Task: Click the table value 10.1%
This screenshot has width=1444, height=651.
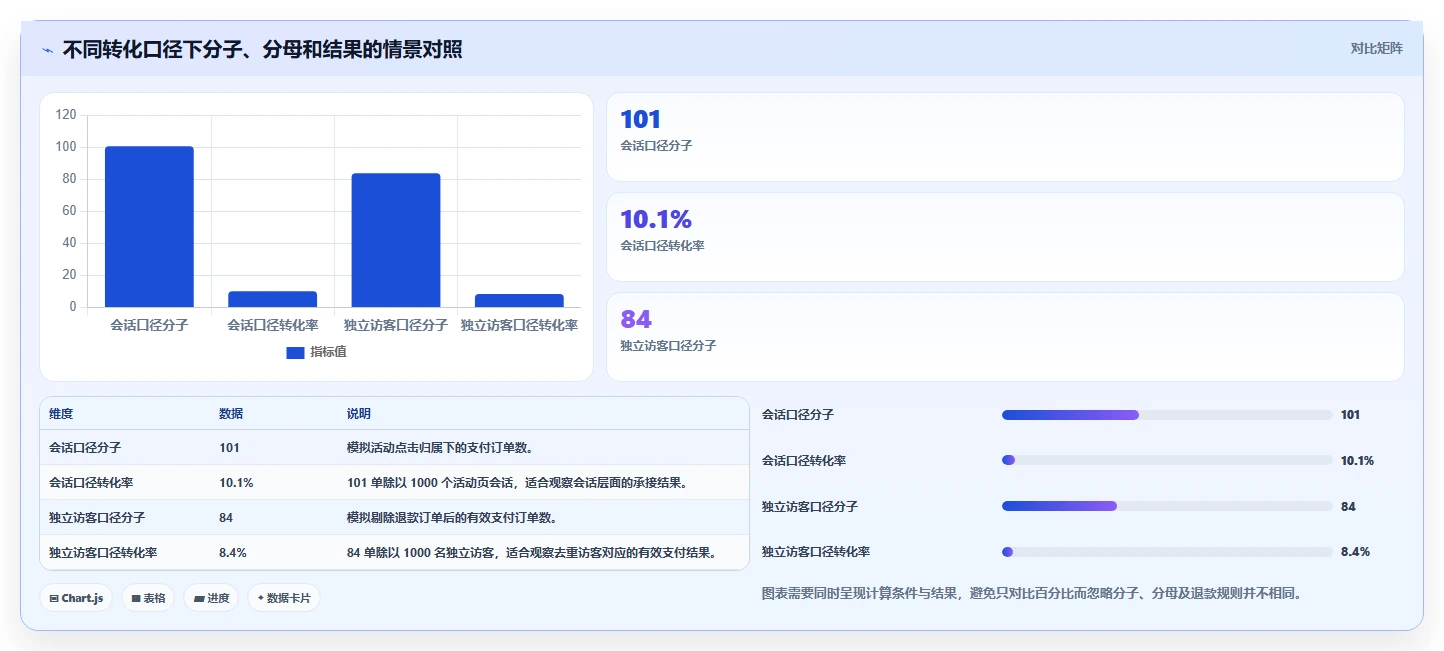Action: 236,483
